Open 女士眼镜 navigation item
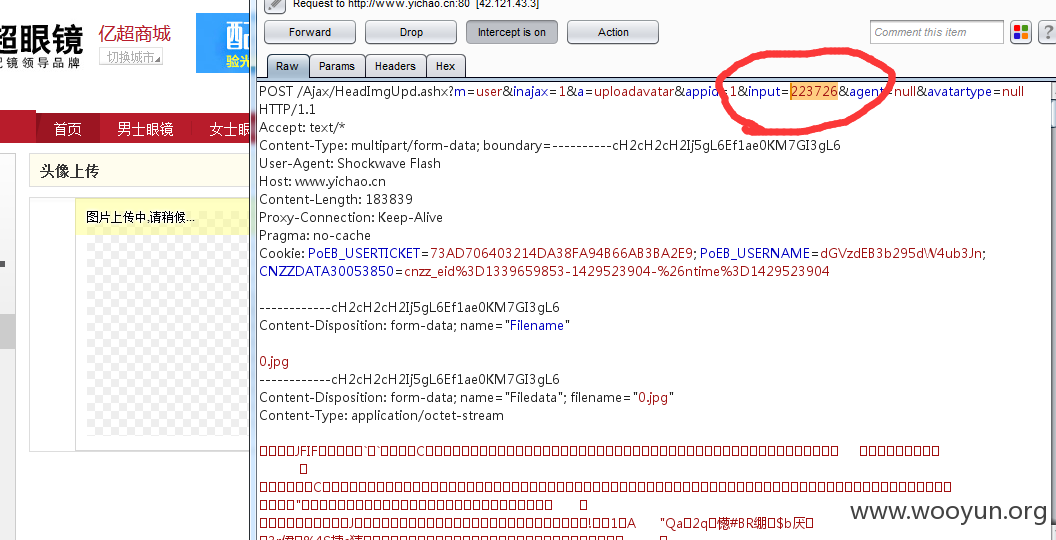This screenshot has height=540, width=1056. pyautogui.click(x=229, y=129)
